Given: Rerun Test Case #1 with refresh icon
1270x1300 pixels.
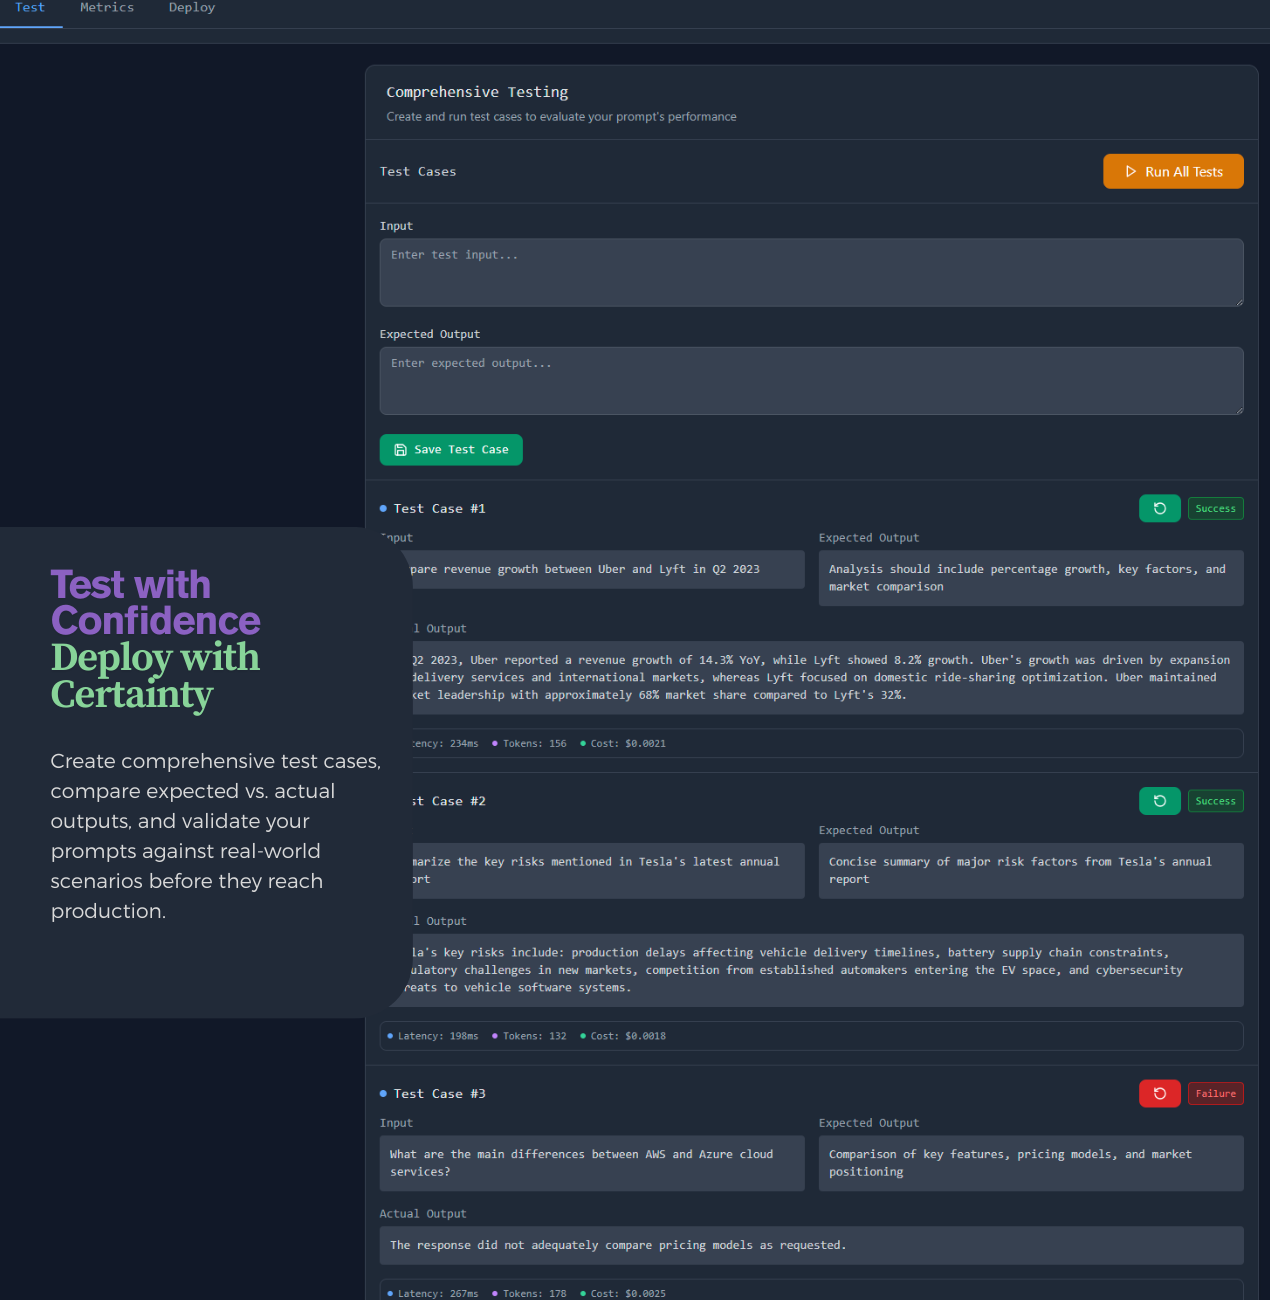Looking at the screenshot, I should tap(1160, 509).
